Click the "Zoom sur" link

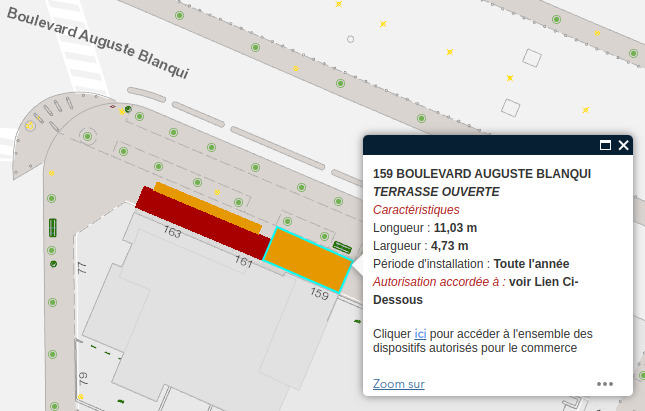point(398,384)
